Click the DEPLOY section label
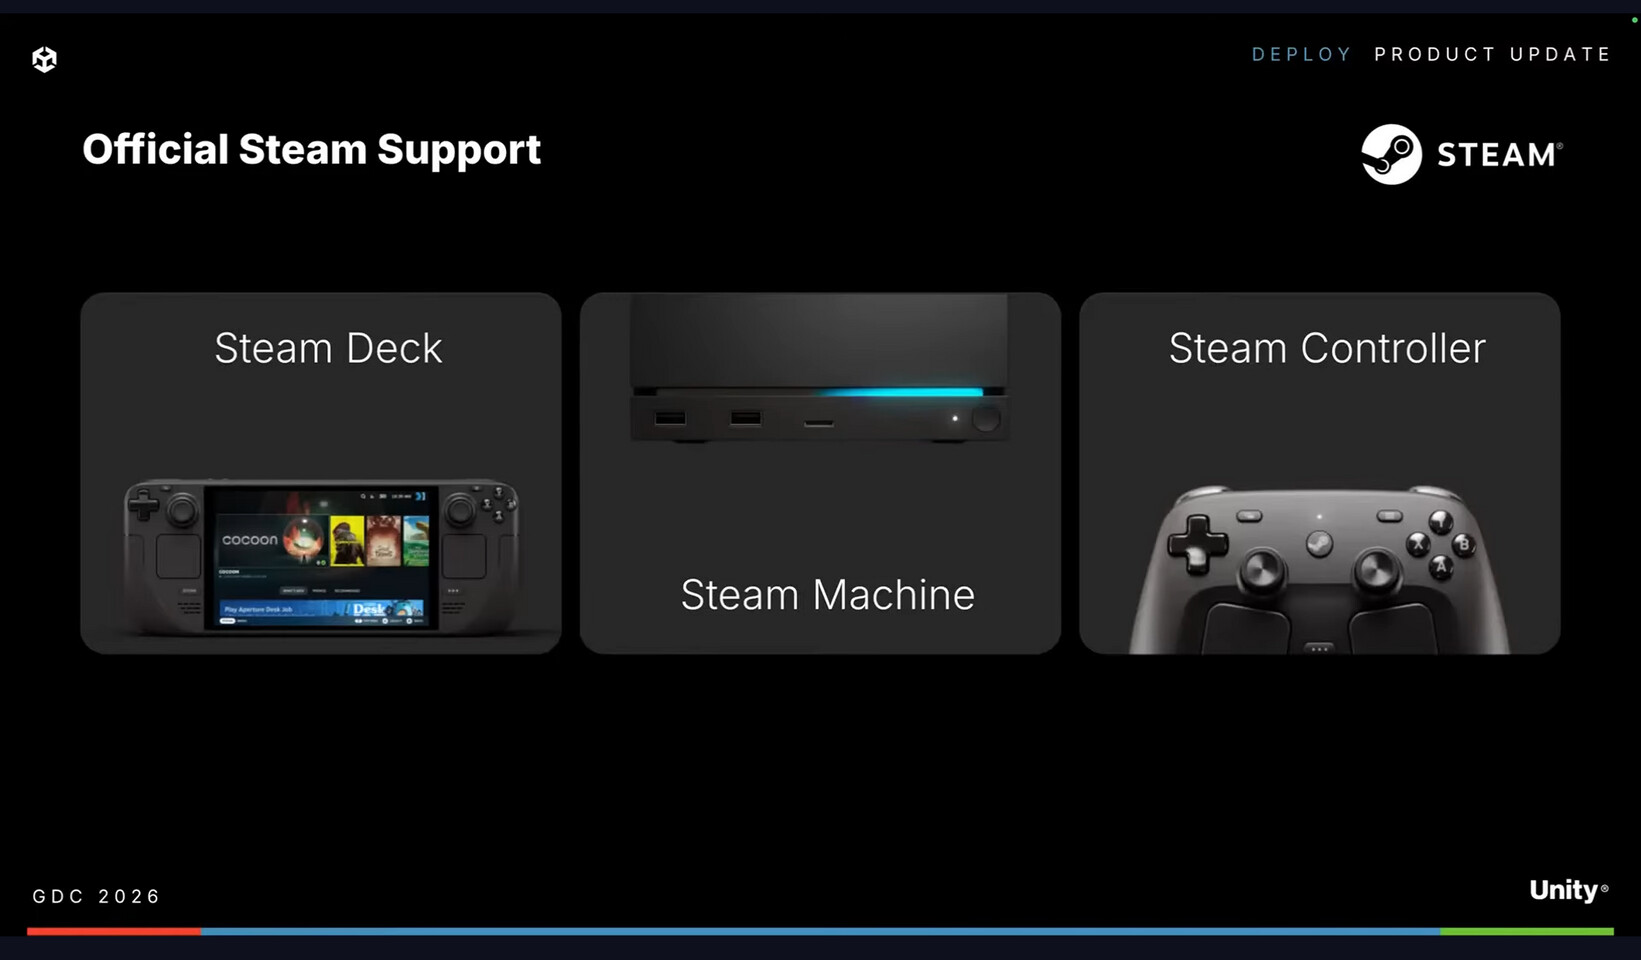Image resolution: width=1641 pixels, height=960 pixels. pyautogui.click(x=1301, y=54)
